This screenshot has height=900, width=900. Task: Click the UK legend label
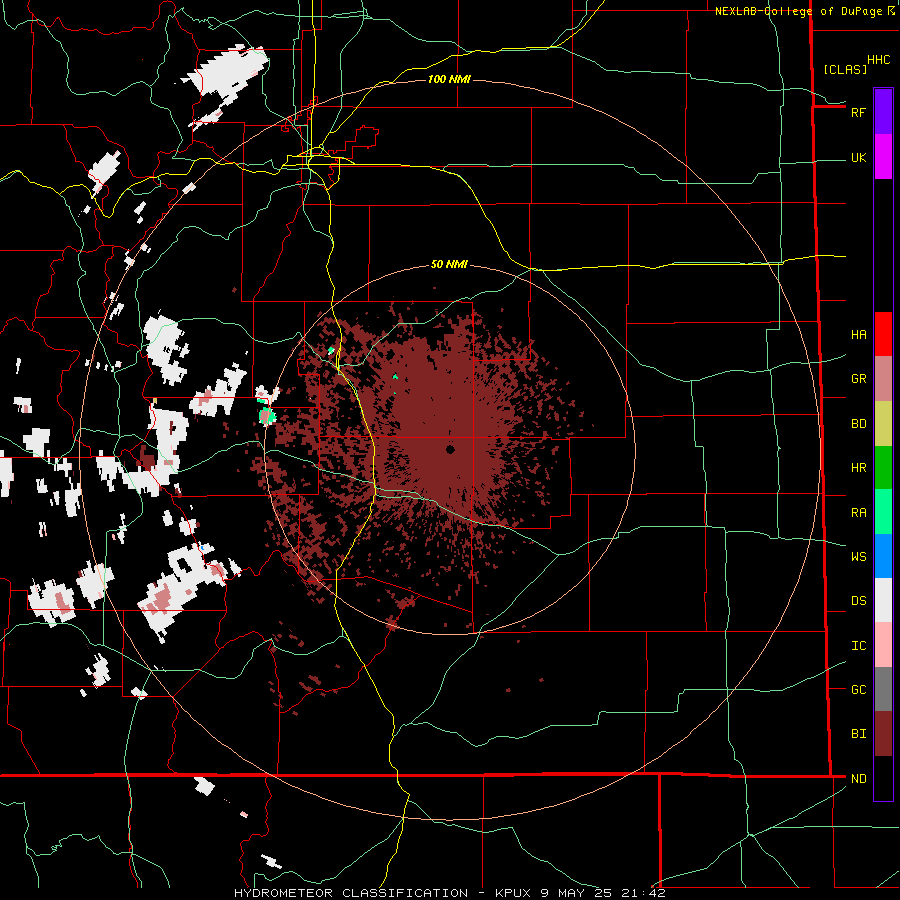[x=858, y=157]
